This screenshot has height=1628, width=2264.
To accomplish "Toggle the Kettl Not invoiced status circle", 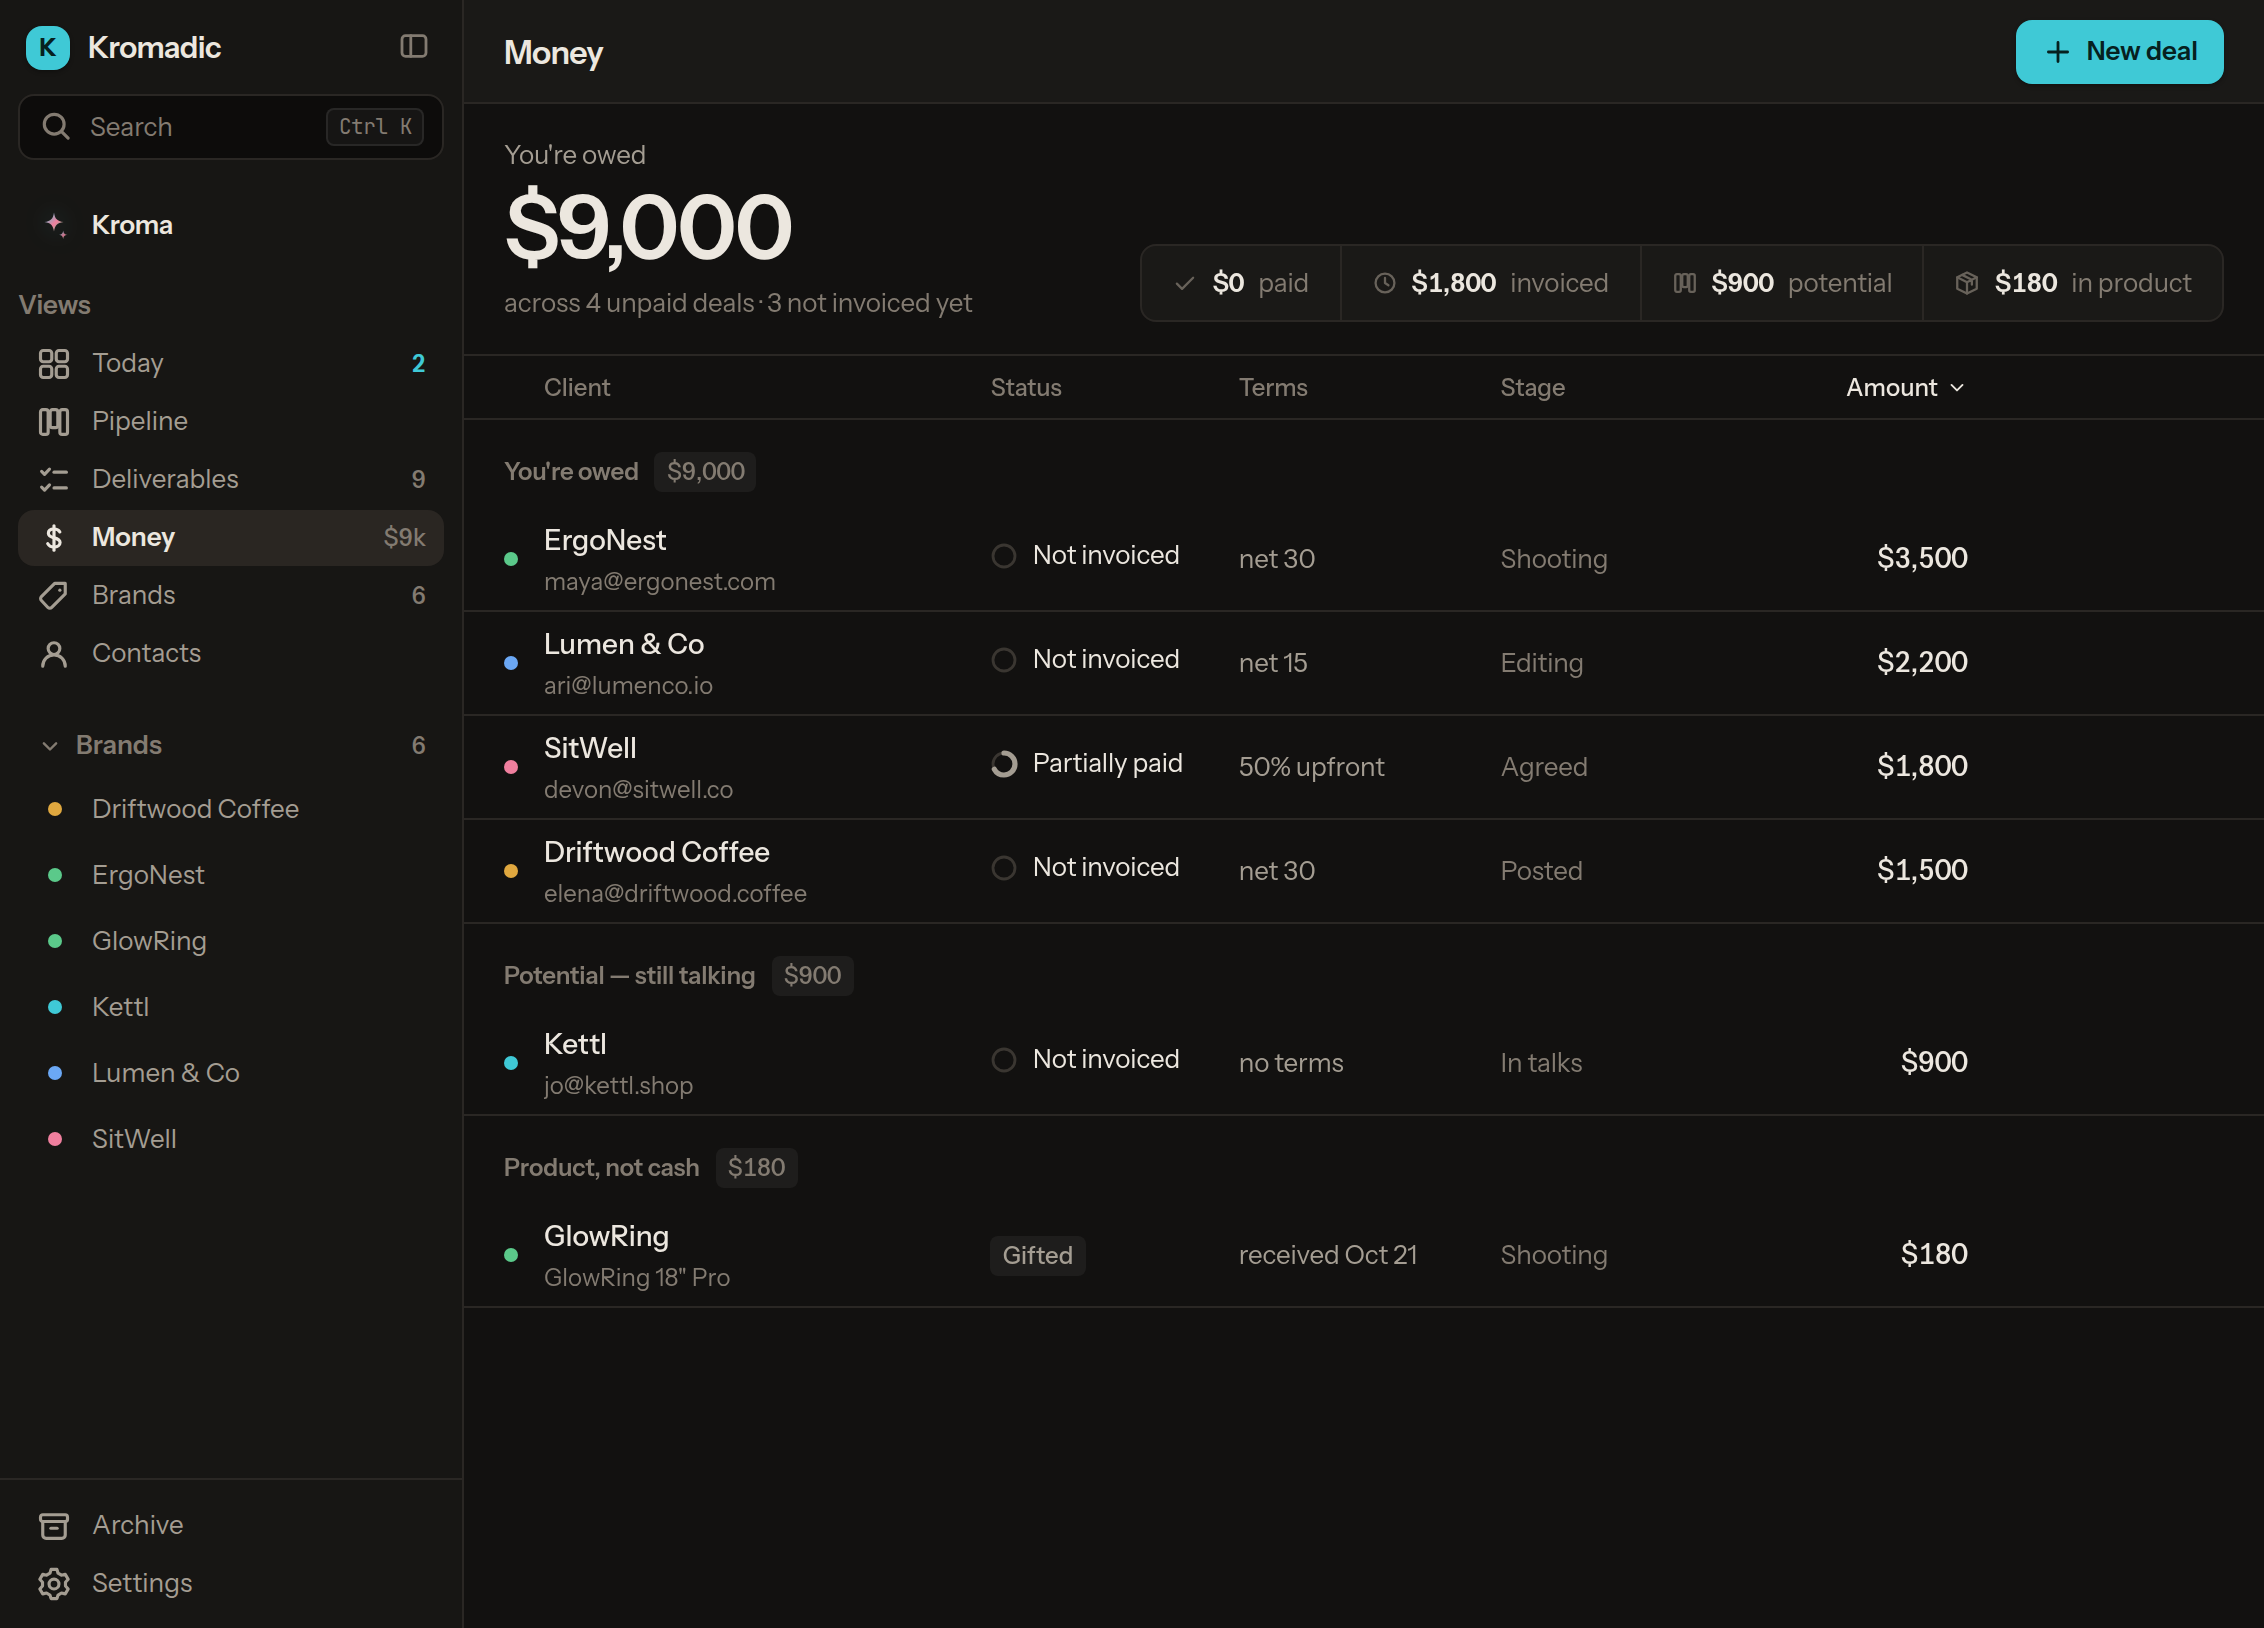I will (x=1004, y=1060).
